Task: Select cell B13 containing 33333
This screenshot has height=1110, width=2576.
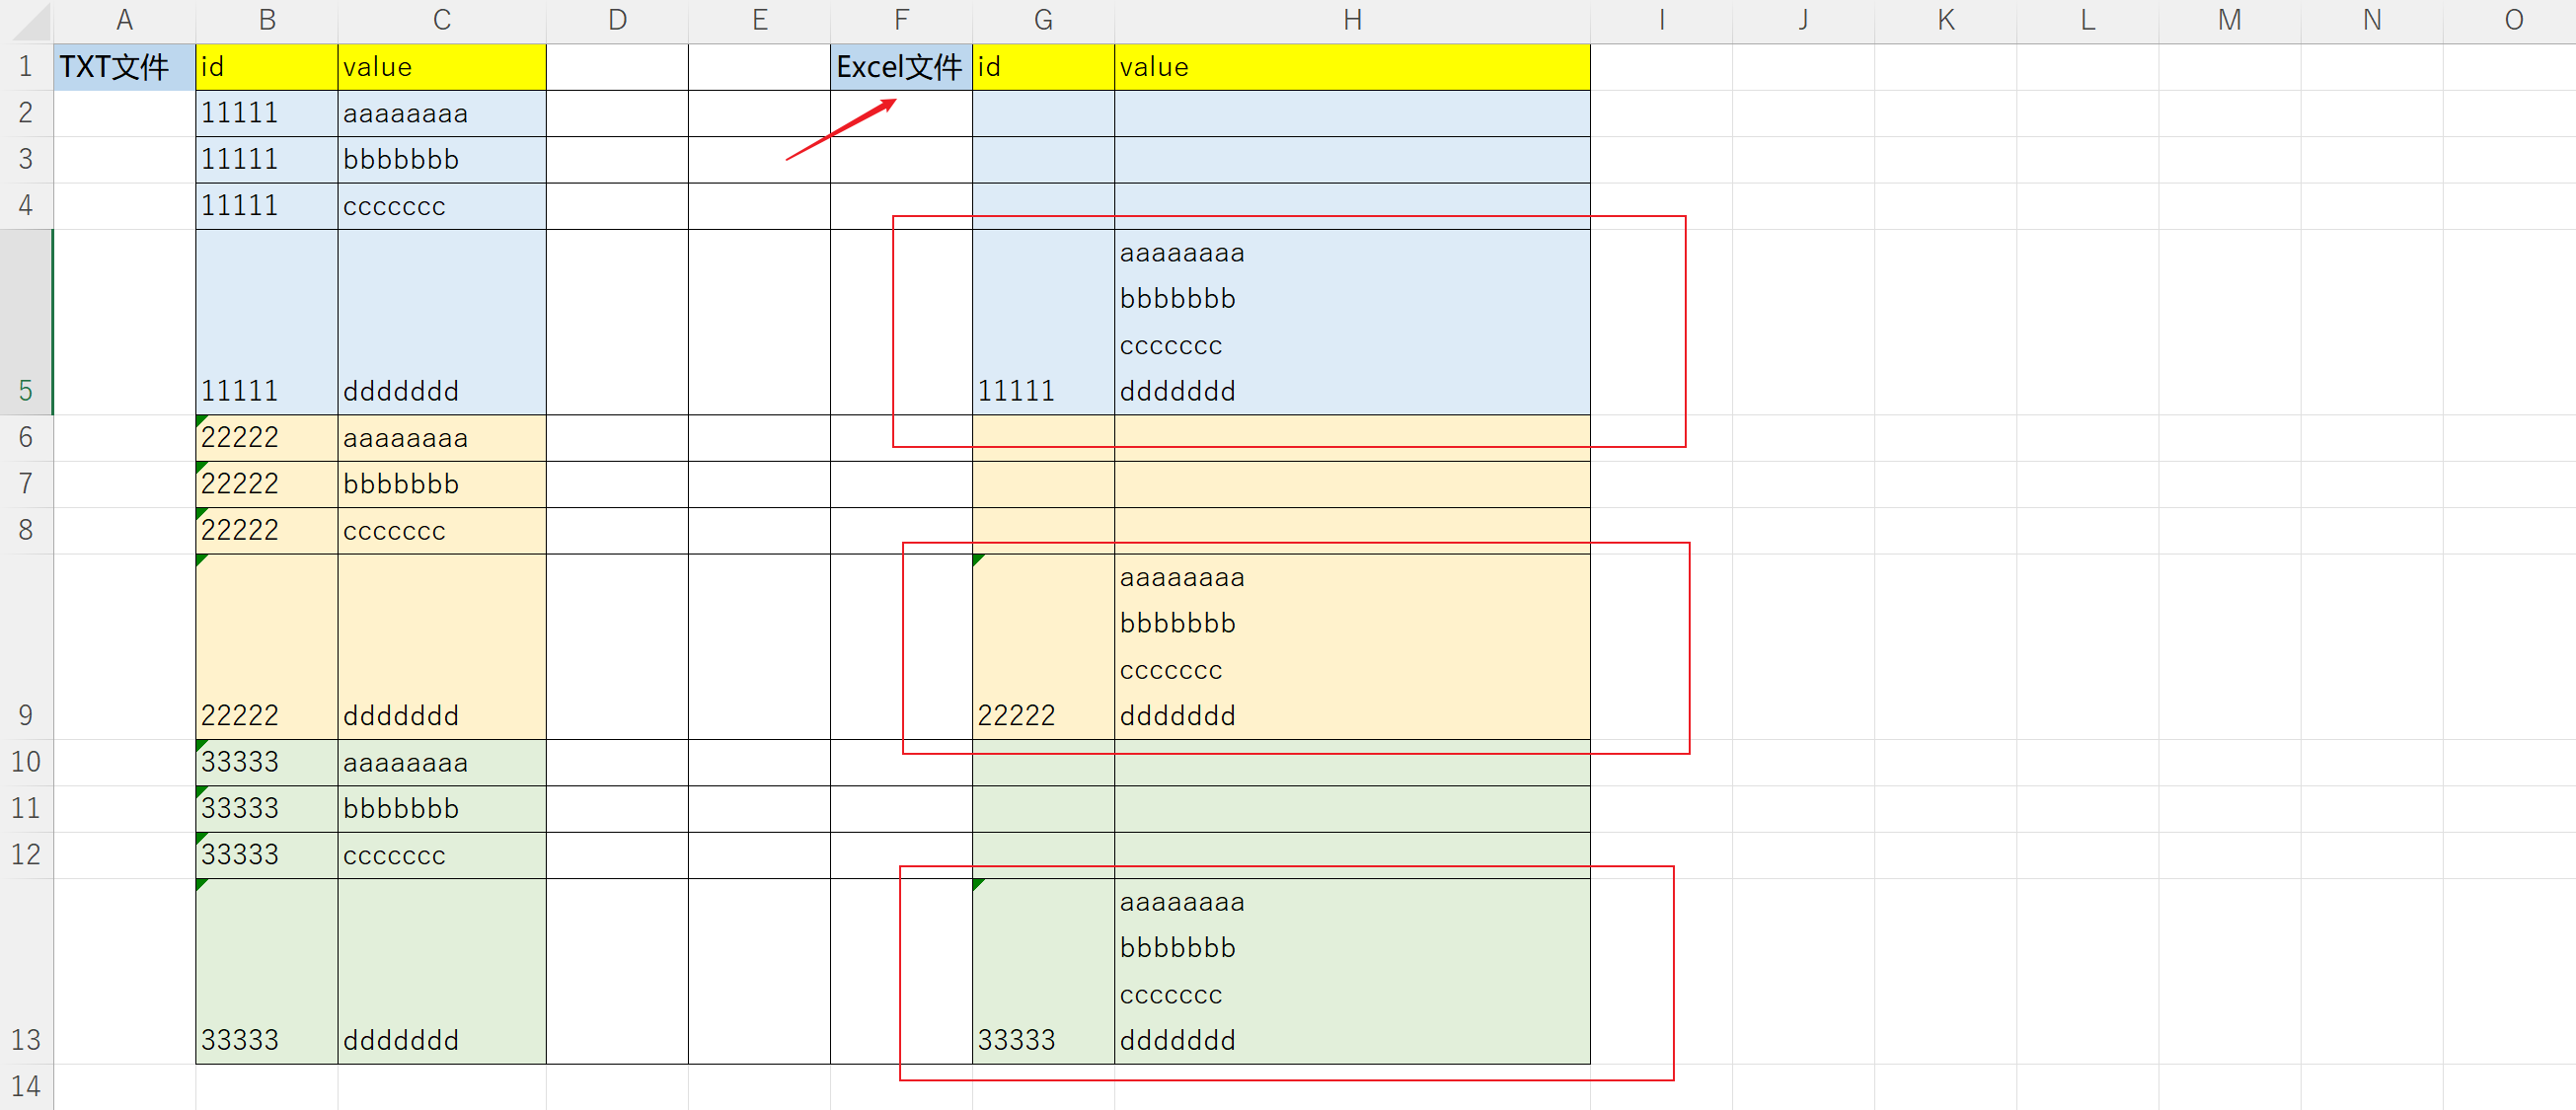Action: click(267, 971)
